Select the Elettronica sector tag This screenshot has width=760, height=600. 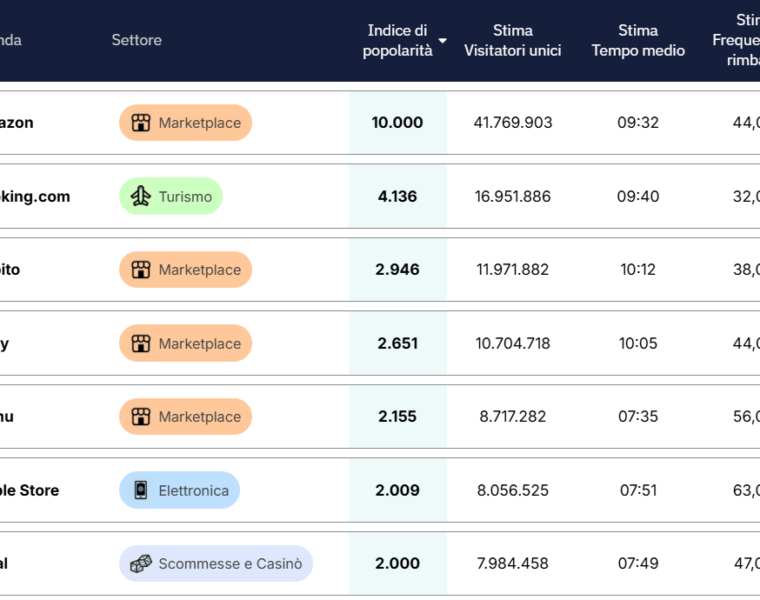179,490
